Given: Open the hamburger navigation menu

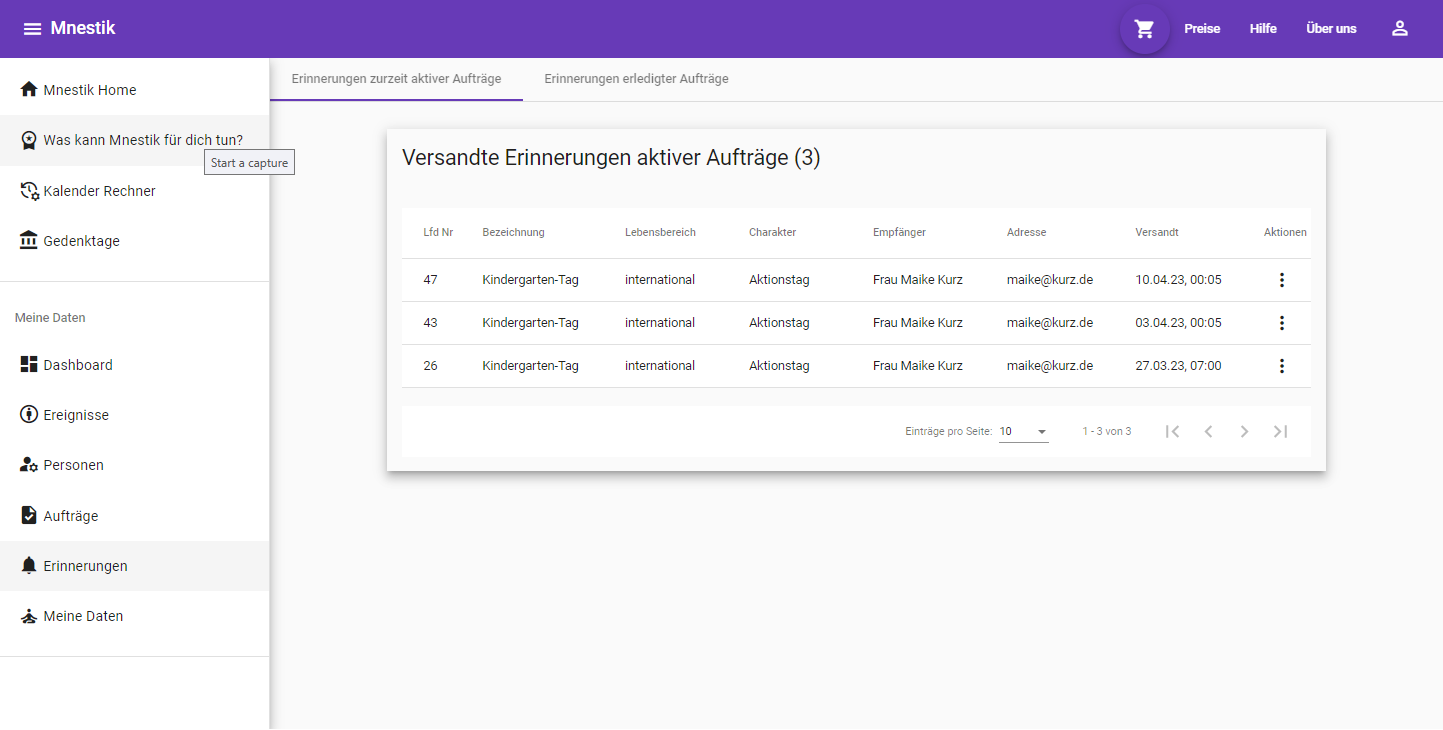Looking at the screenshot, I should coord(32,29).
